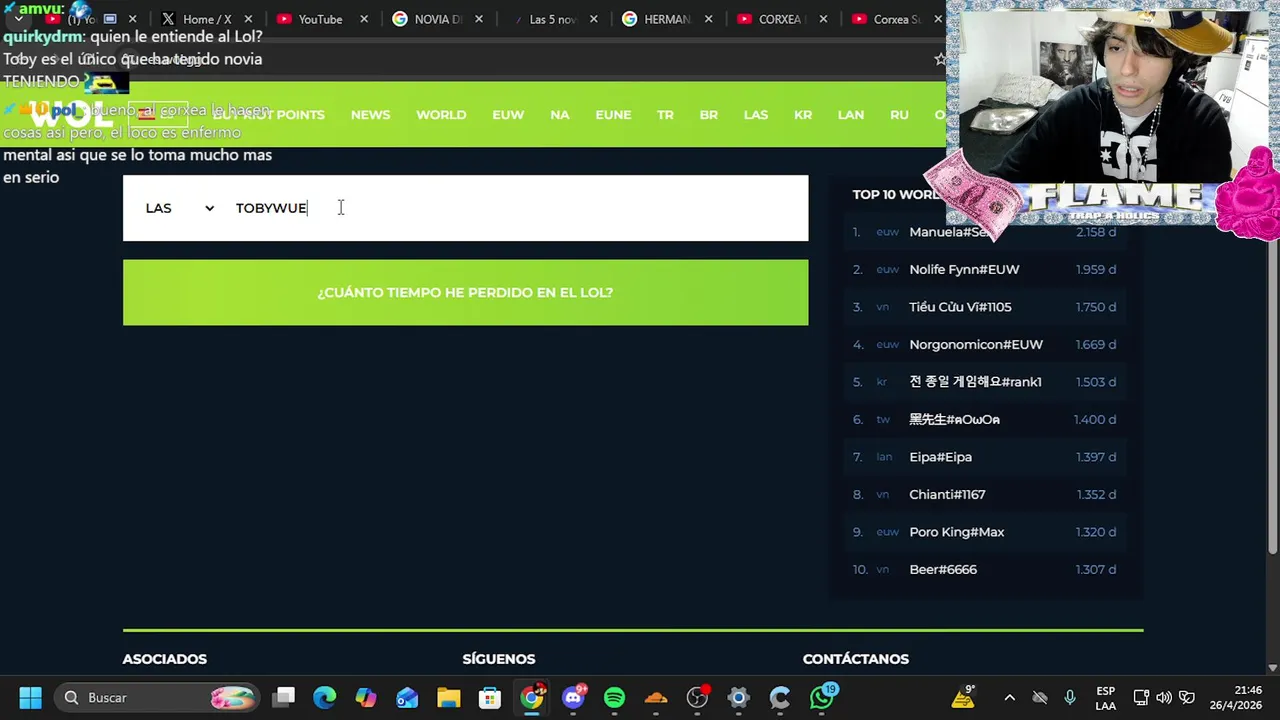Click the SÍGUENOS footer heading
The image size is (1280, 720).
(x=499, y=659)
